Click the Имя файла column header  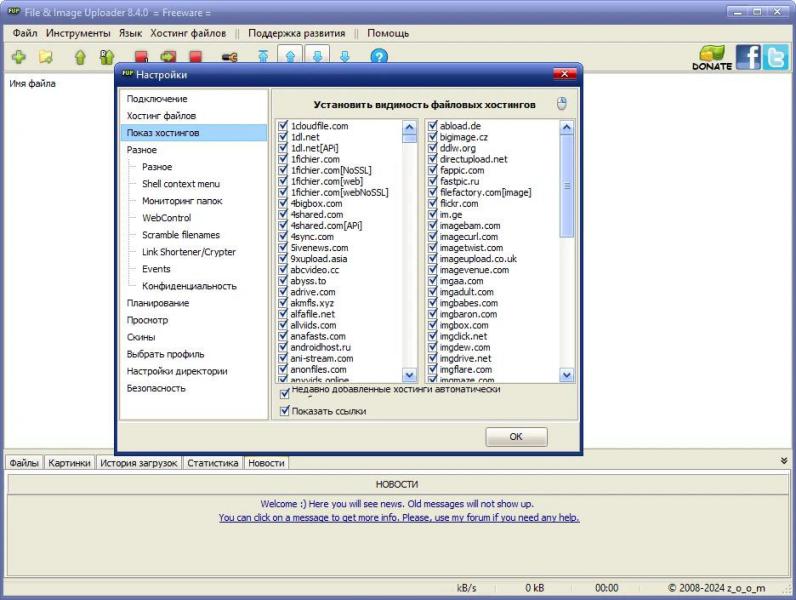32,84
